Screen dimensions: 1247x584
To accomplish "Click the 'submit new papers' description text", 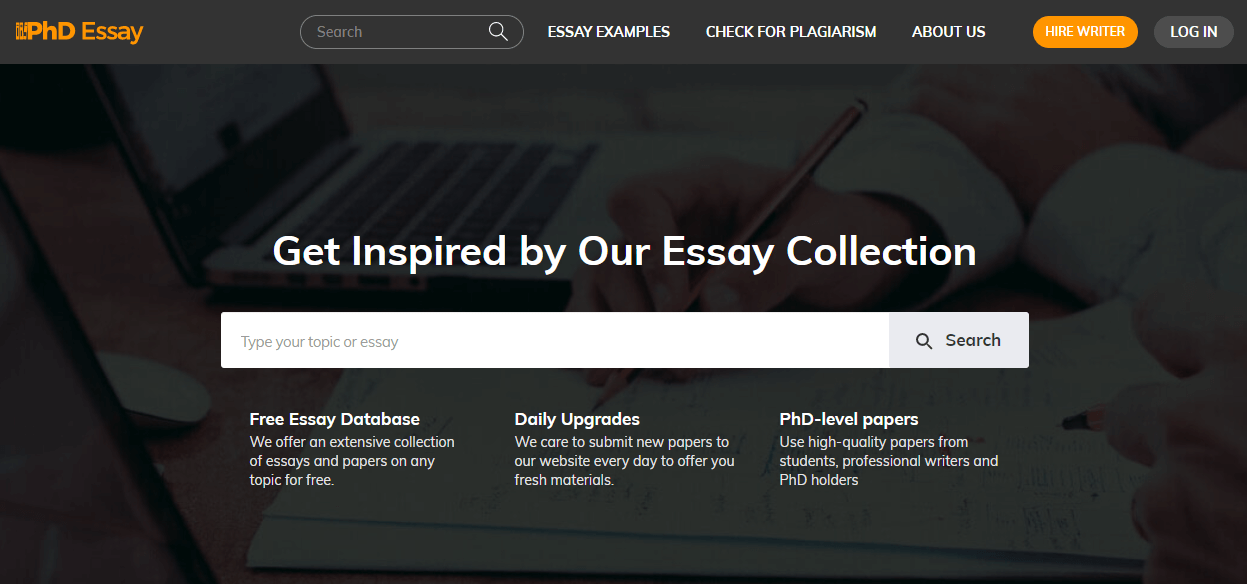I will click(x=624, y=461).
